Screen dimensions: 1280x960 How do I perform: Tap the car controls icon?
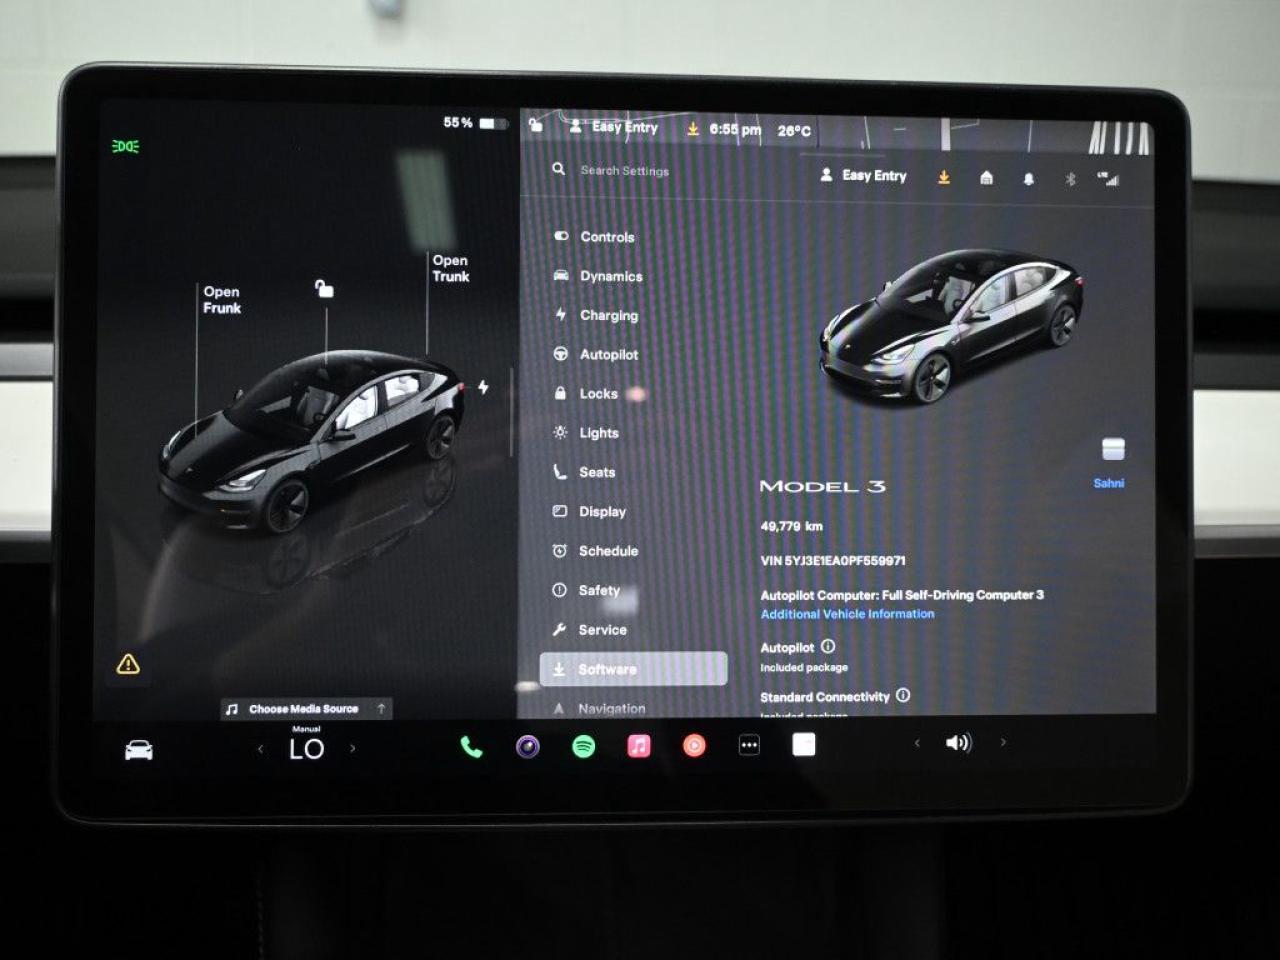click(x=139, y=750)
